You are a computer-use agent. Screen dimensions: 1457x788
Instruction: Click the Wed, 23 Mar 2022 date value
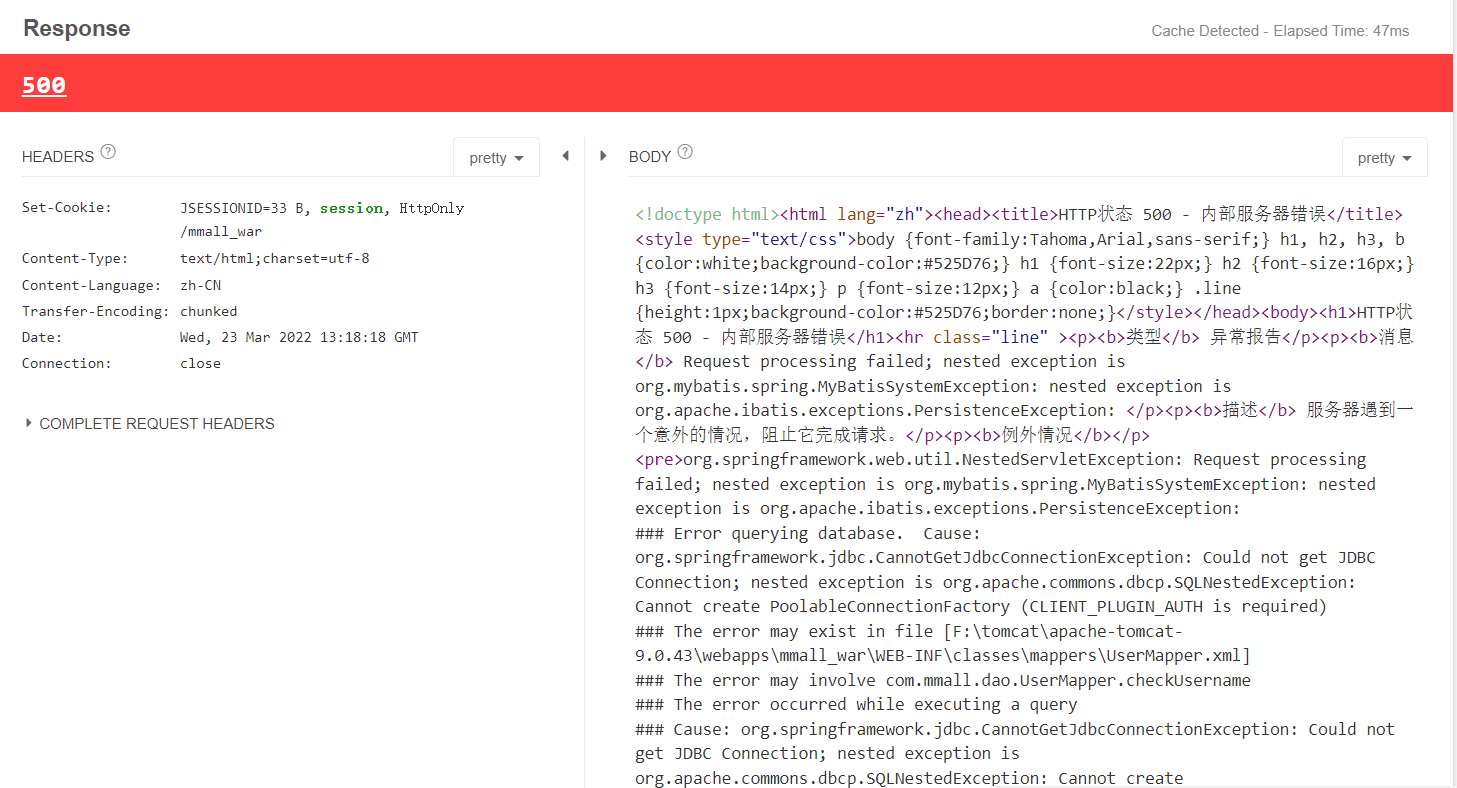(299, 337)
